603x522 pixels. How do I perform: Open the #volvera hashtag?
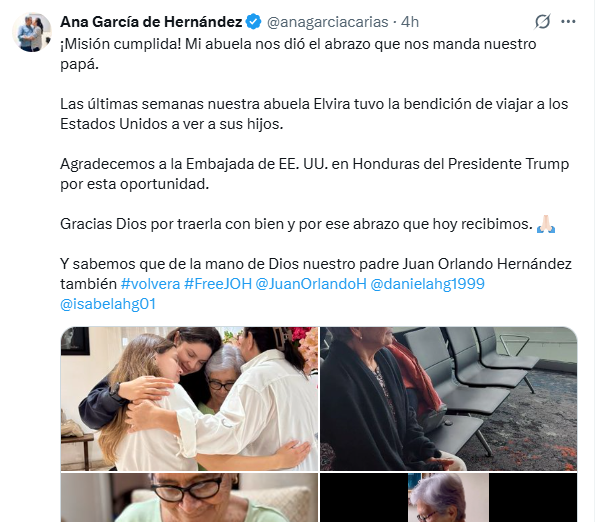click(150, 284)
